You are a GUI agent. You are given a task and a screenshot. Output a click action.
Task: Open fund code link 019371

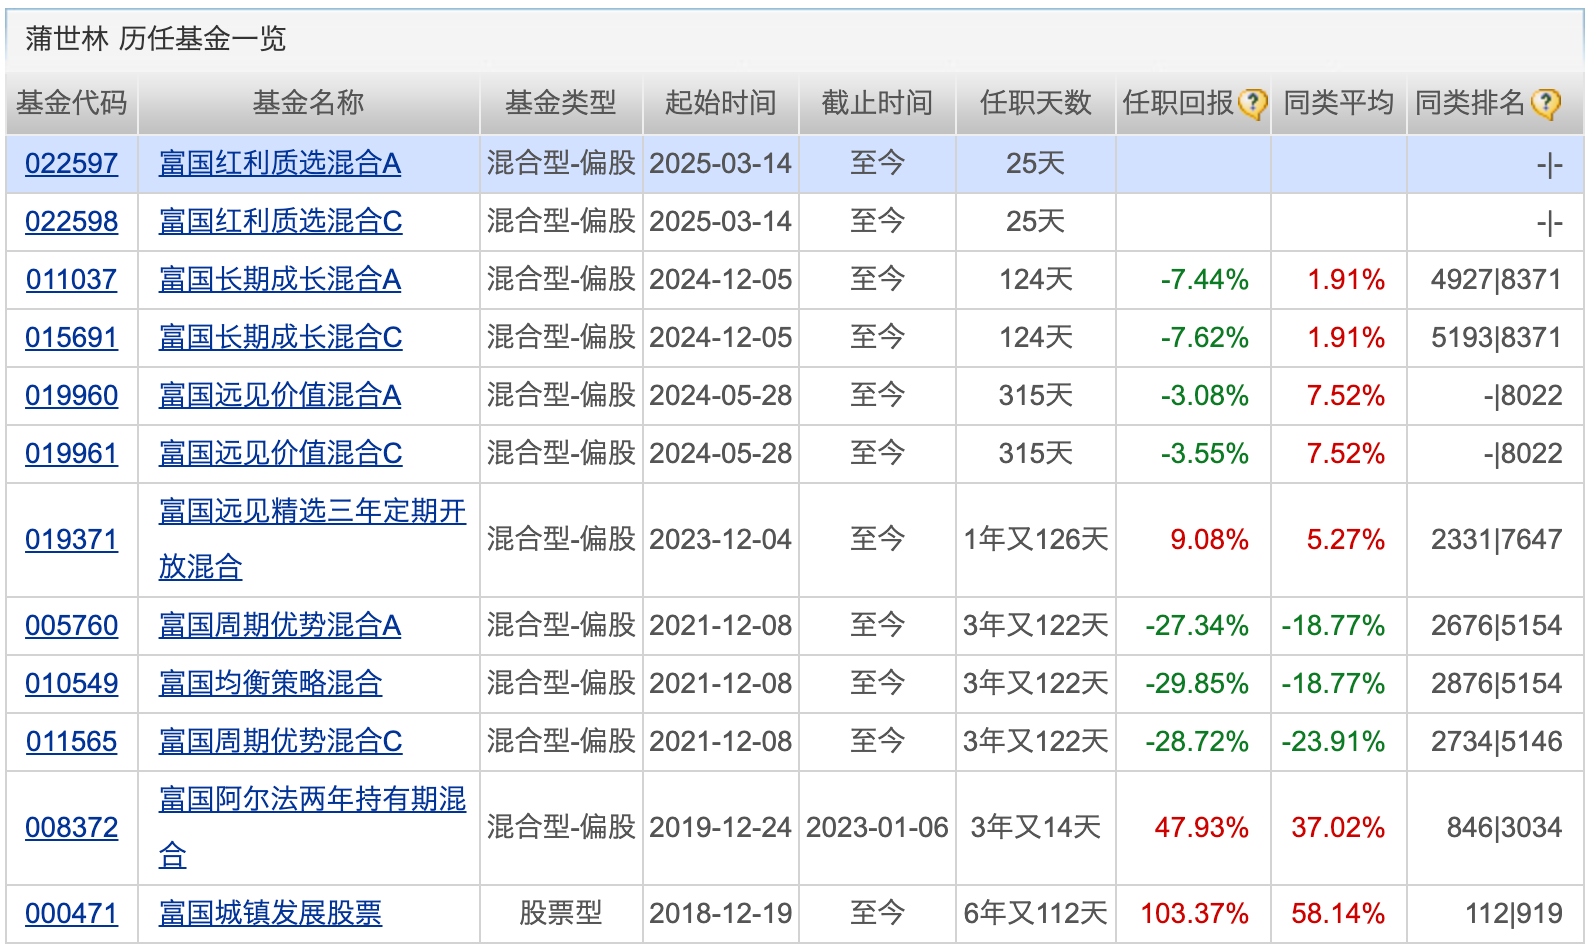[x=71, y=540]
